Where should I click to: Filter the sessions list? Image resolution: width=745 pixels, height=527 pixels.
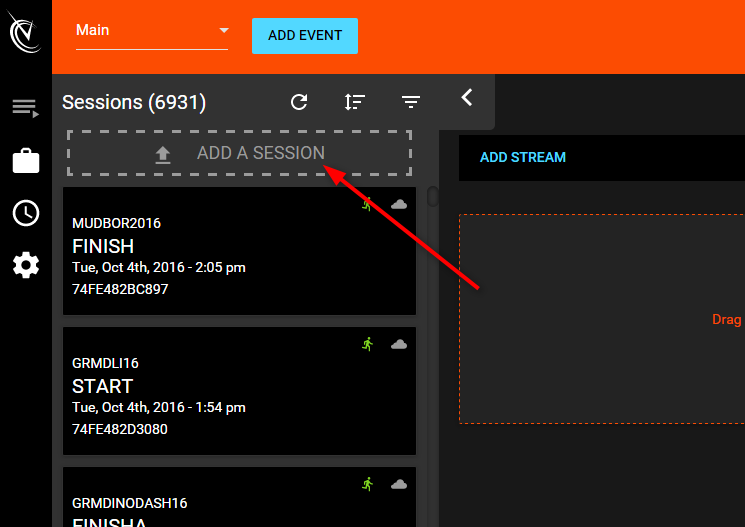point(411,102)
